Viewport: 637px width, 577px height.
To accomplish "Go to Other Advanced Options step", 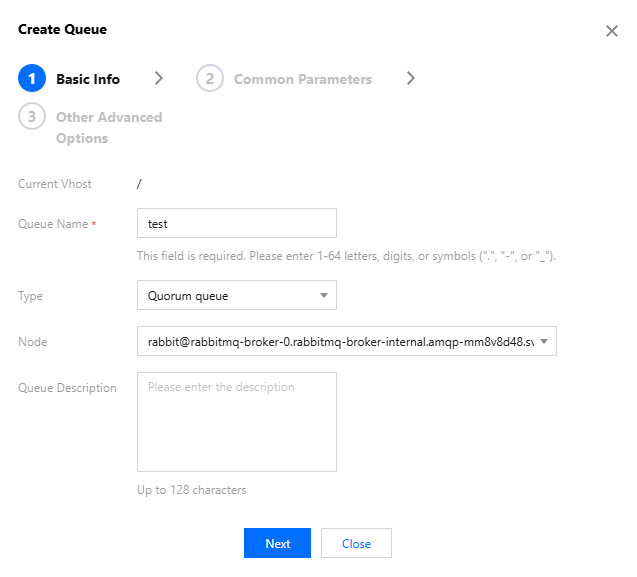I will point(108,127).
